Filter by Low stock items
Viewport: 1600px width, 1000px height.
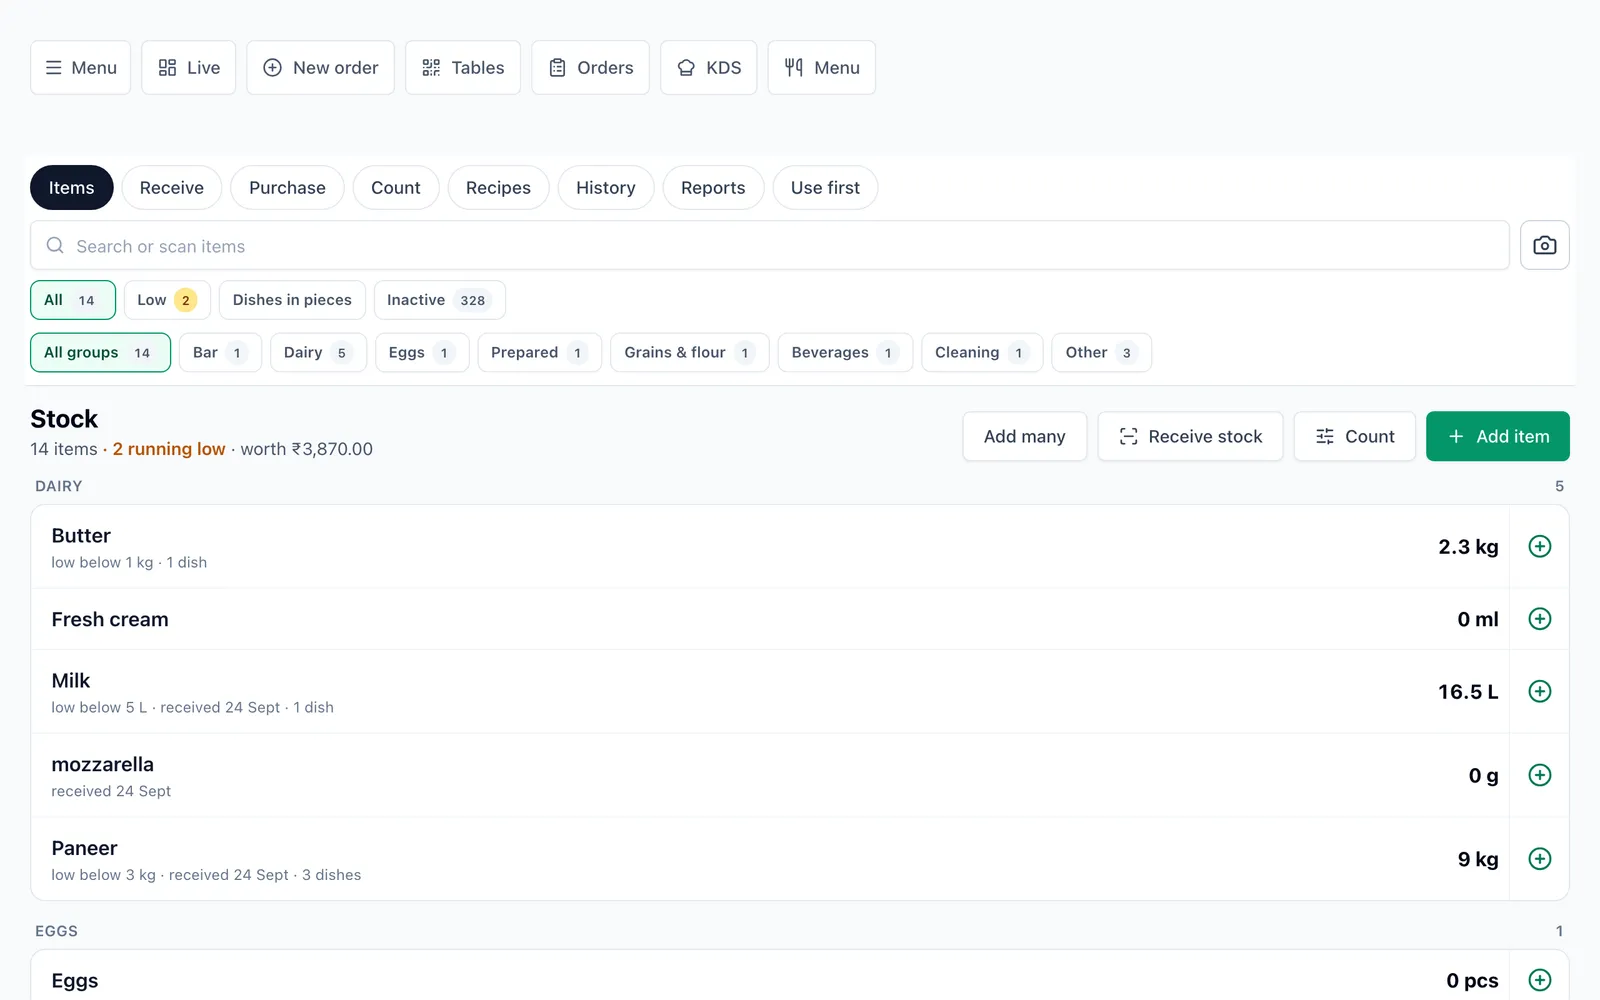[167, 300]
